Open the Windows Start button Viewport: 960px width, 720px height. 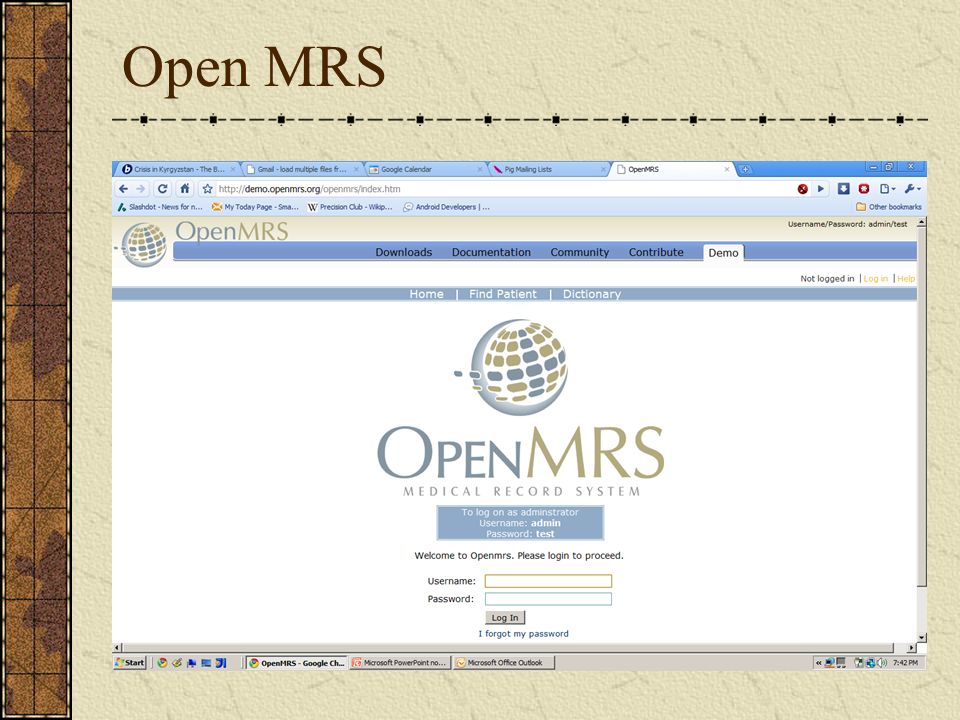point(130,662)
